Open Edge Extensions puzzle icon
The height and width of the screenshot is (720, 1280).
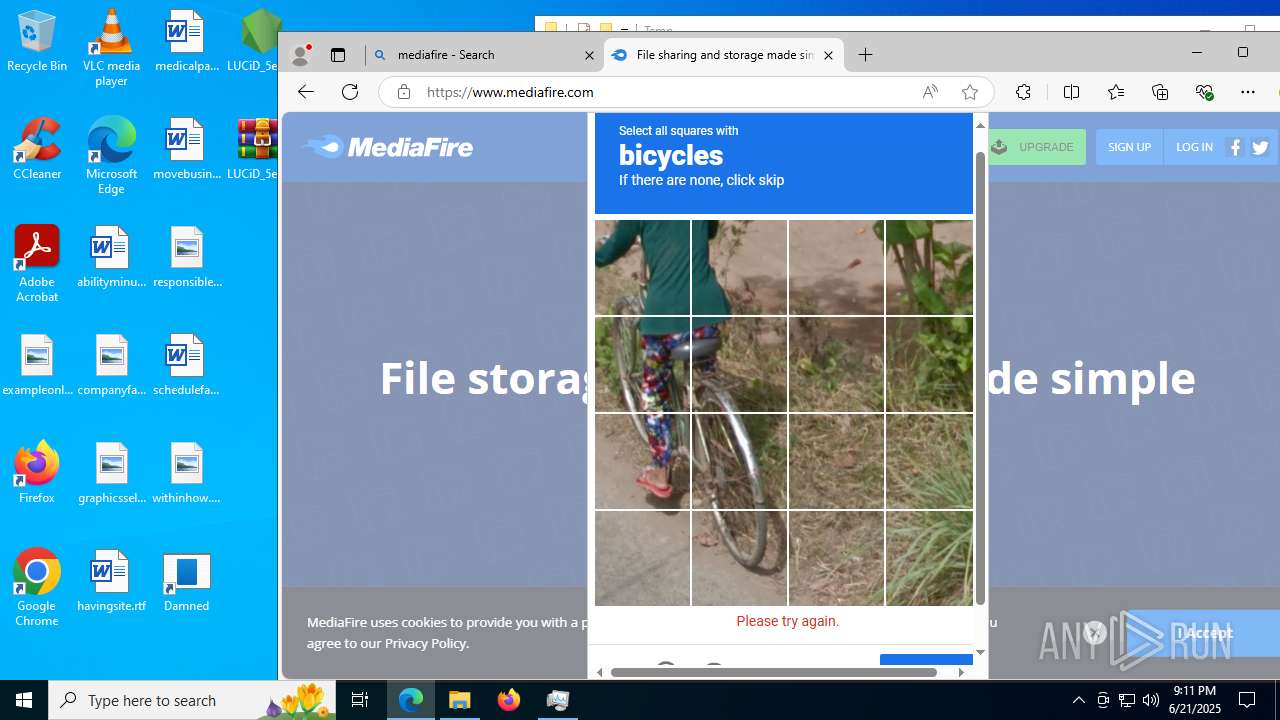1023,92
